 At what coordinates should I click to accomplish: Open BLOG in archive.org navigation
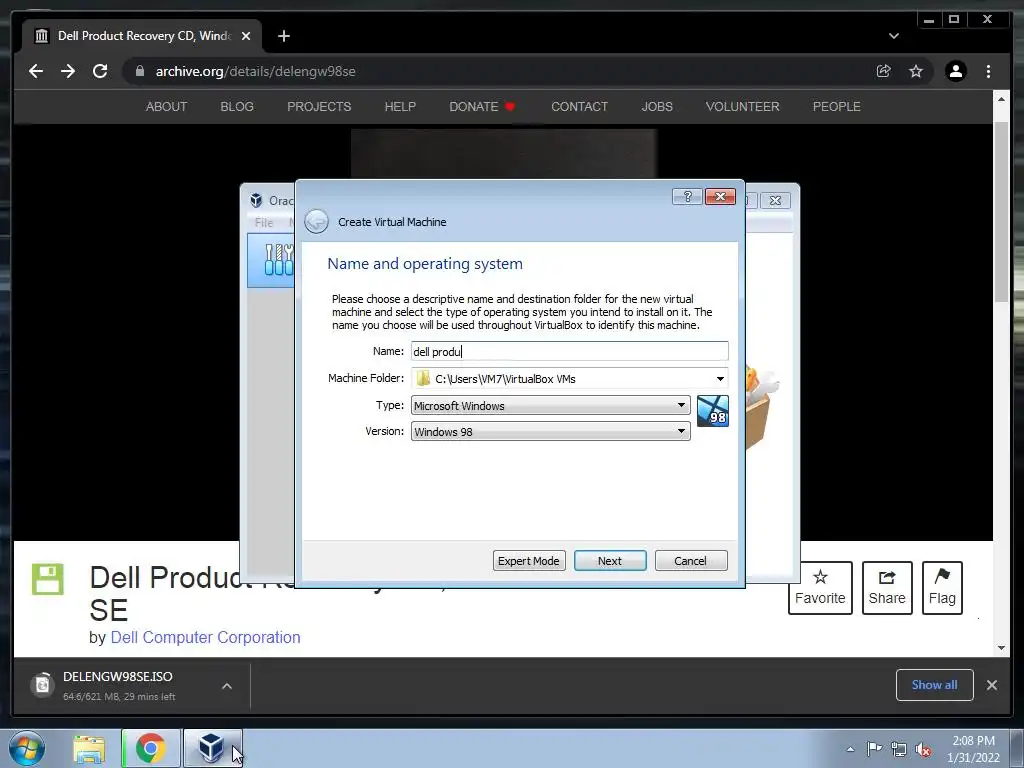(x=237, y=106)
